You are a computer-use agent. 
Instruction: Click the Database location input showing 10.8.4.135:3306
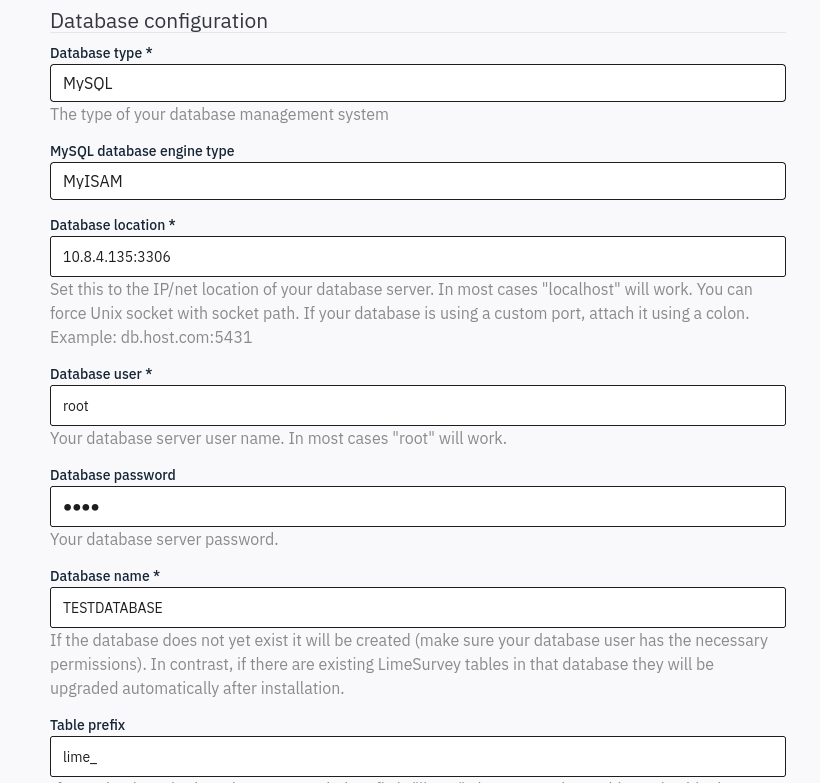(x=418, y=256)
